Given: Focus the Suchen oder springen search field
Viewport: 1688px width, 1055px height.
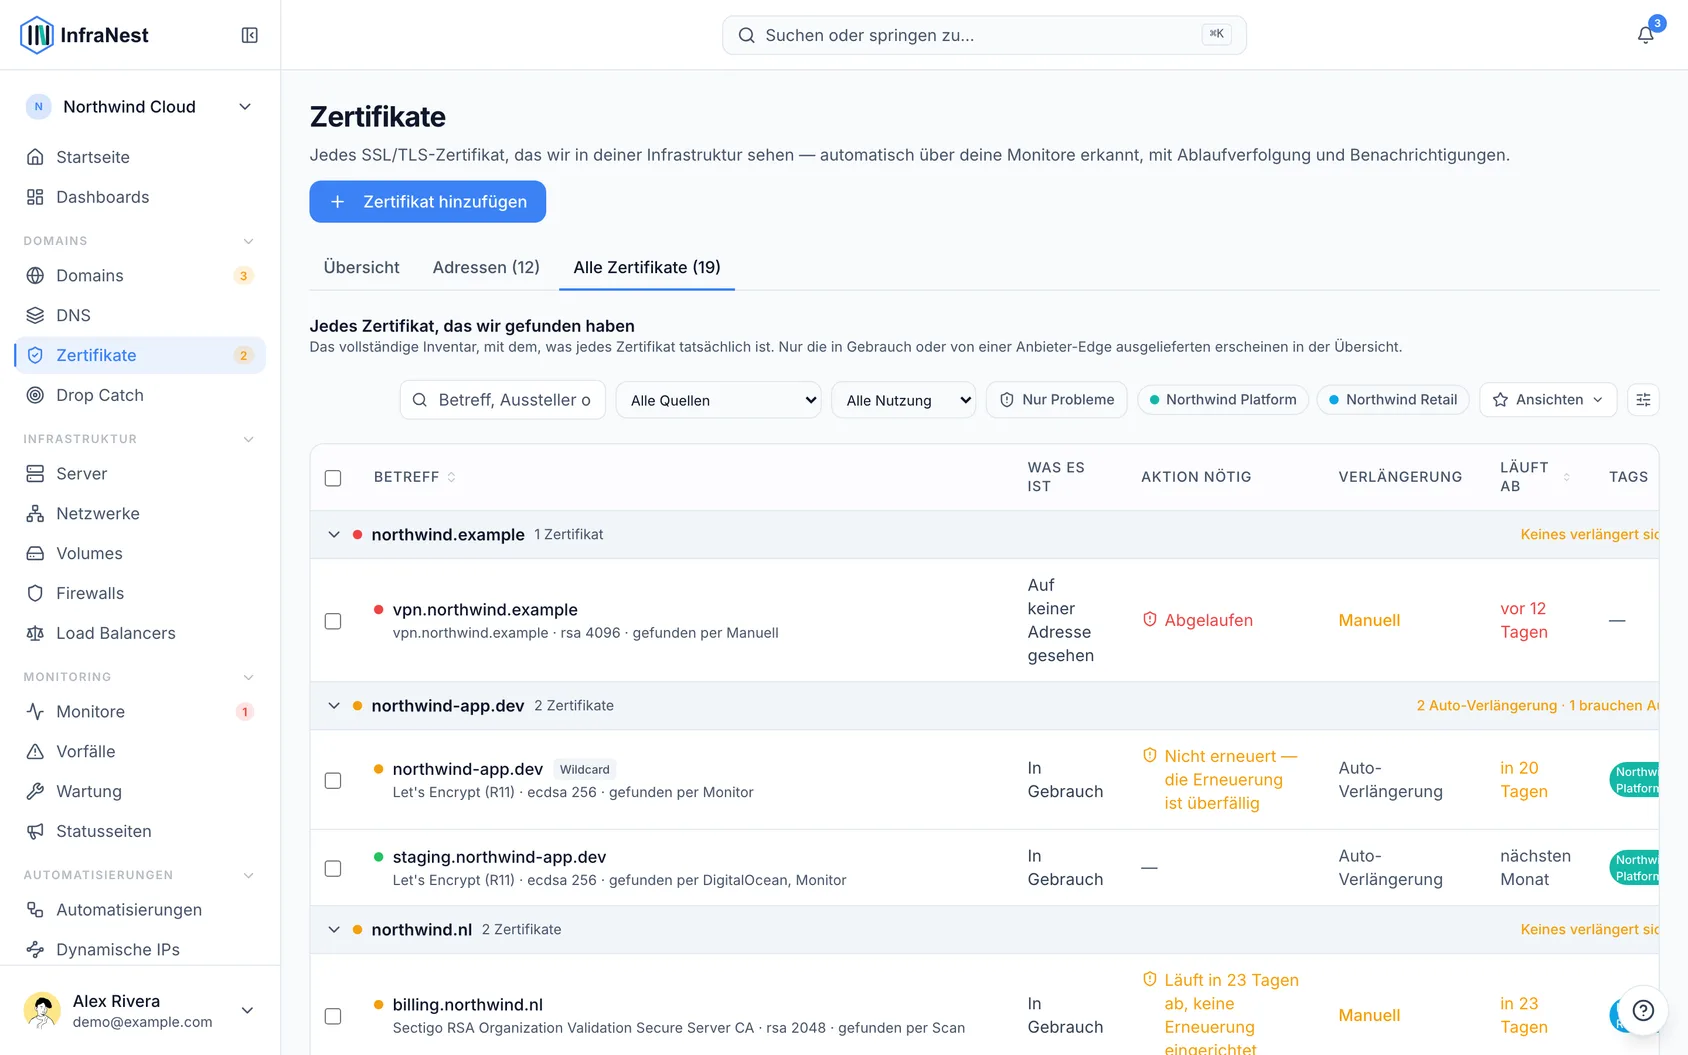Looking at the screenshot, I should click(x=984, y=35).
